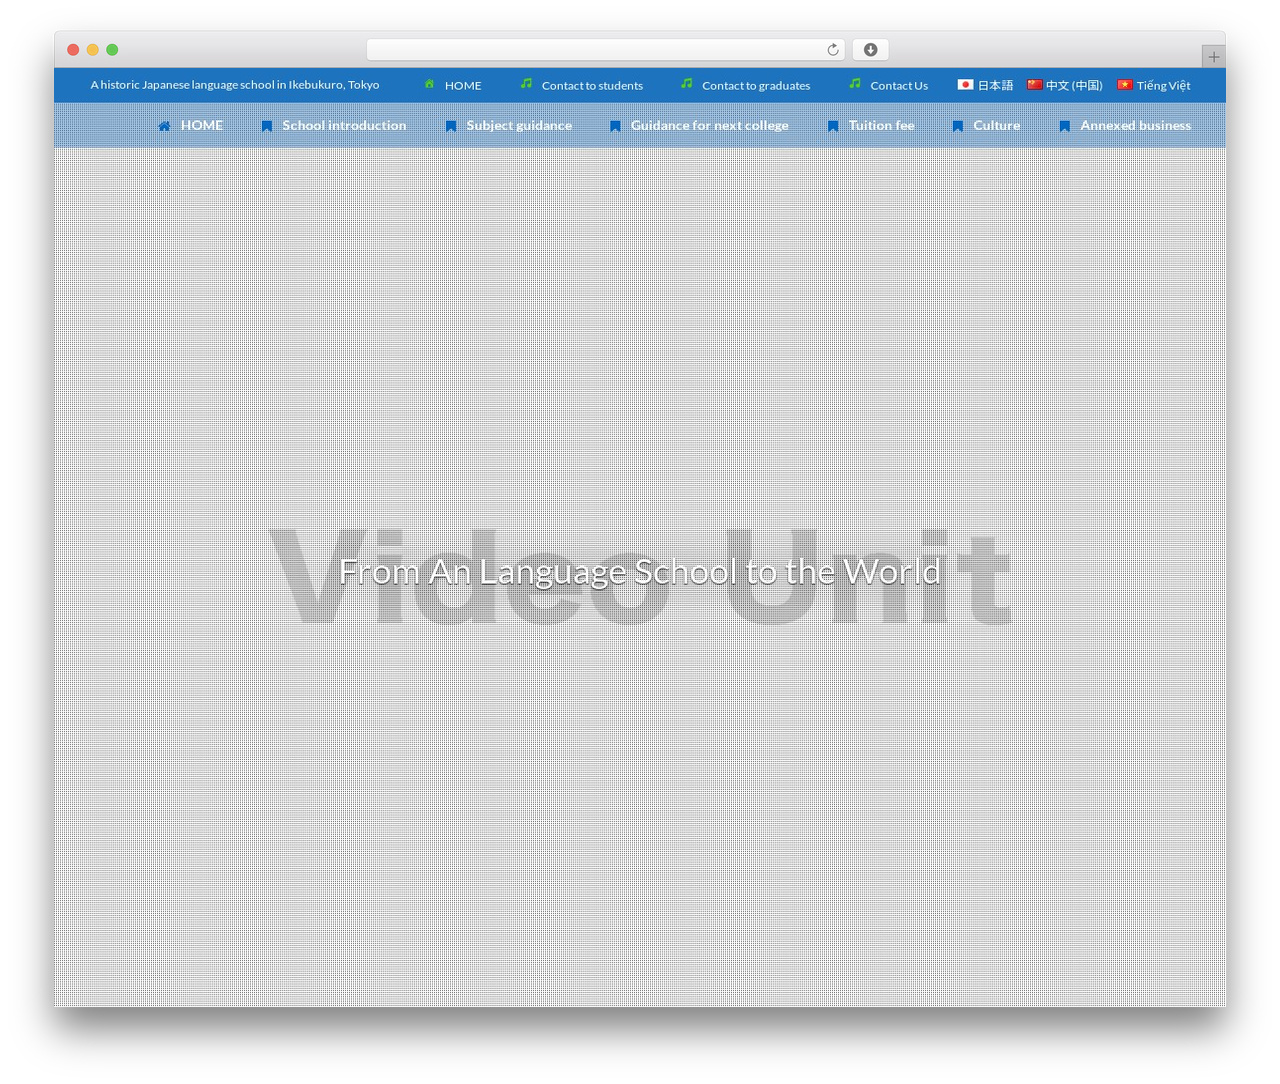
Task: Open the Contact to students link
Action: [x=592, y=85]
